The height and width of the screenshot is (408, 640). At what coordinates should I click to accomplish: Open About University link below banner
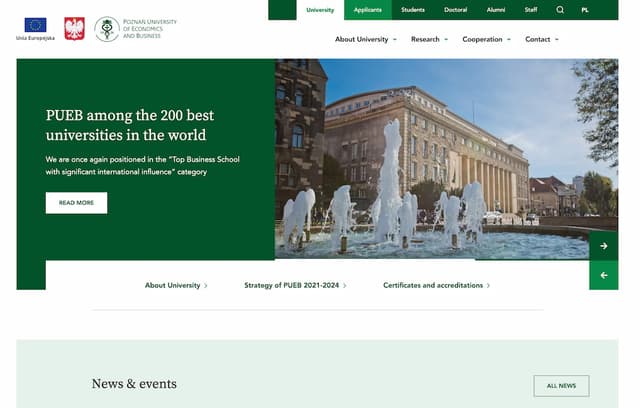176,285
